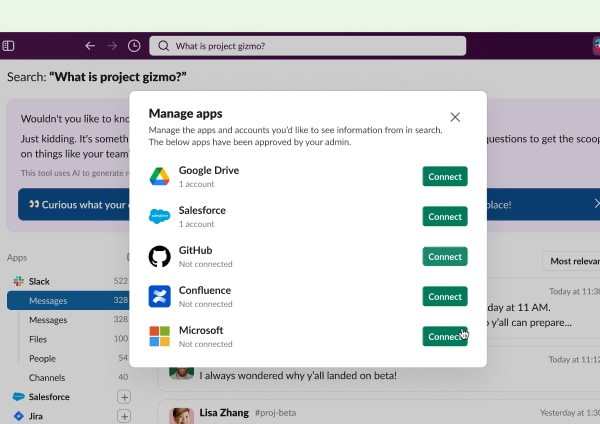The width and height of the screenshot is (600, 424).
Task: Connect the Confluence app
Action: (445, 297)
